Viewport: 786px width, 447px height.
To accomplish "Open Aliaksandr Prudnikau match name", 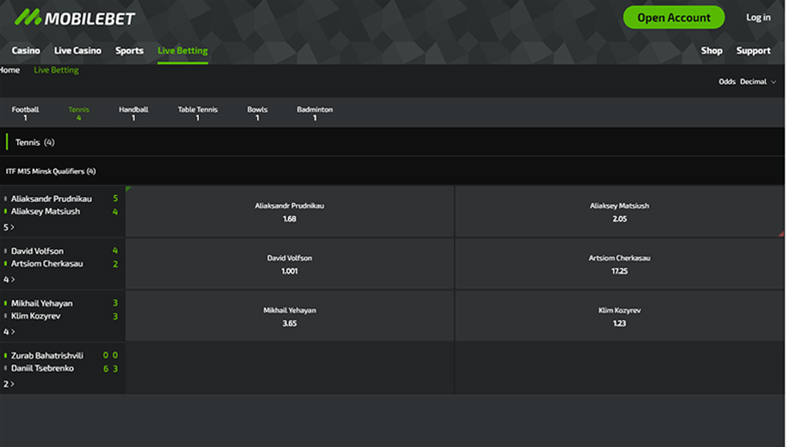I will tap(52, 199).
